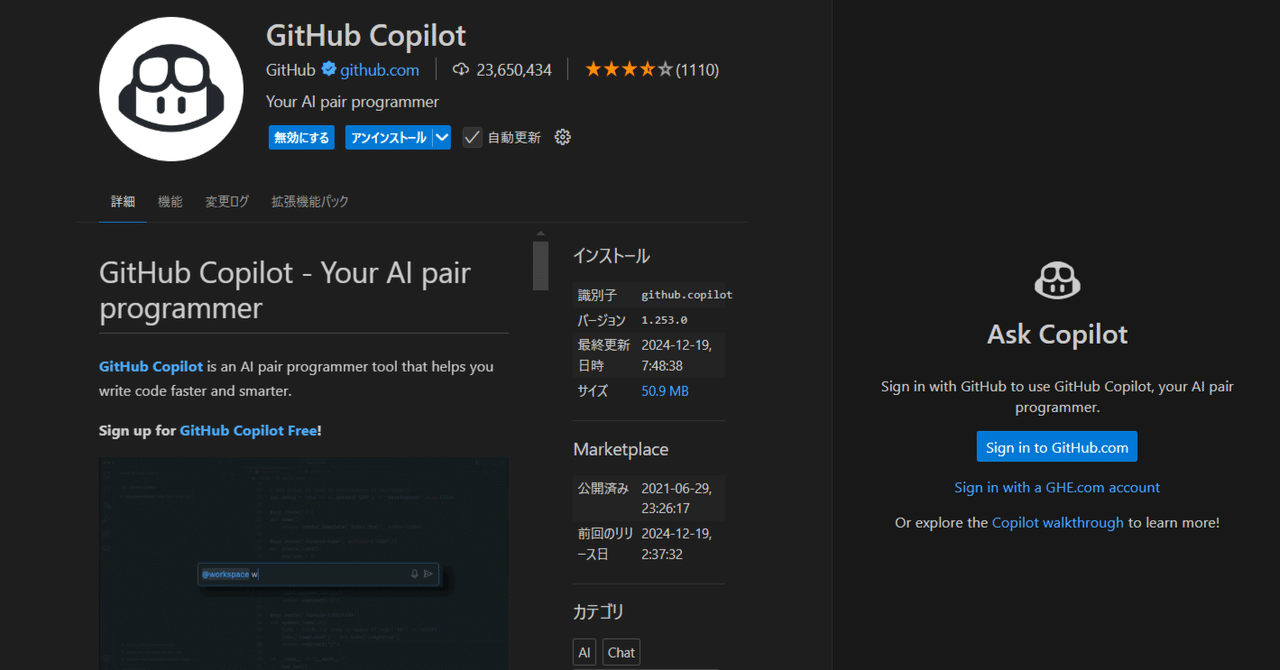Click the microphone icon in the preview screenshot
This screenshot has height=670, width=1280.
point(413,573)
